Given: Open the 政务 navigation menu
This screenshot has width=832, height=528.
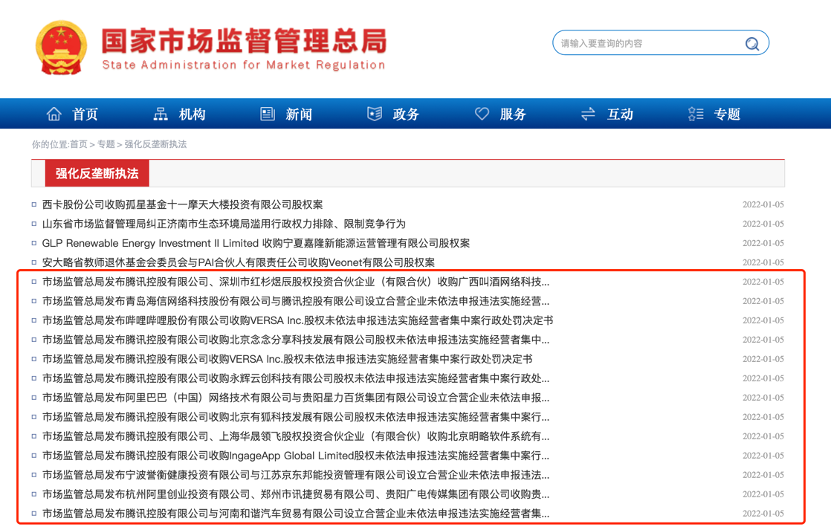Looking at the screenshot, I should [x=406, y=114].
